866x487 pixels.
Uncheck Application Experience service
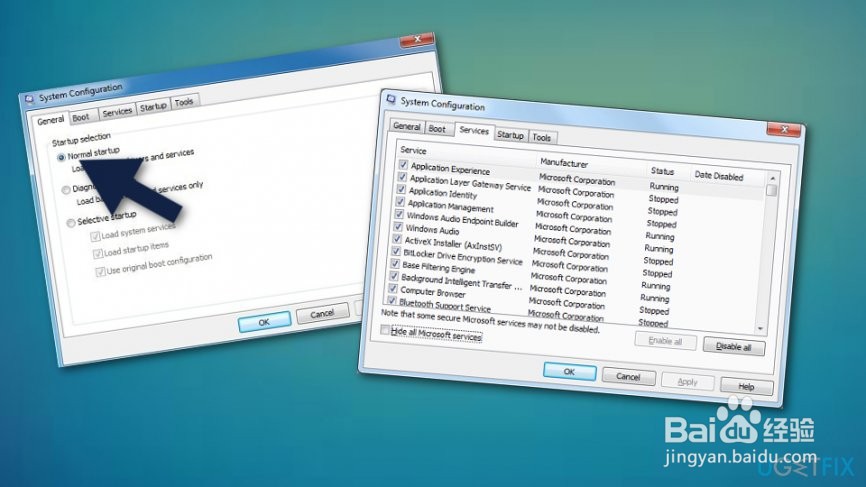point(403,165)
